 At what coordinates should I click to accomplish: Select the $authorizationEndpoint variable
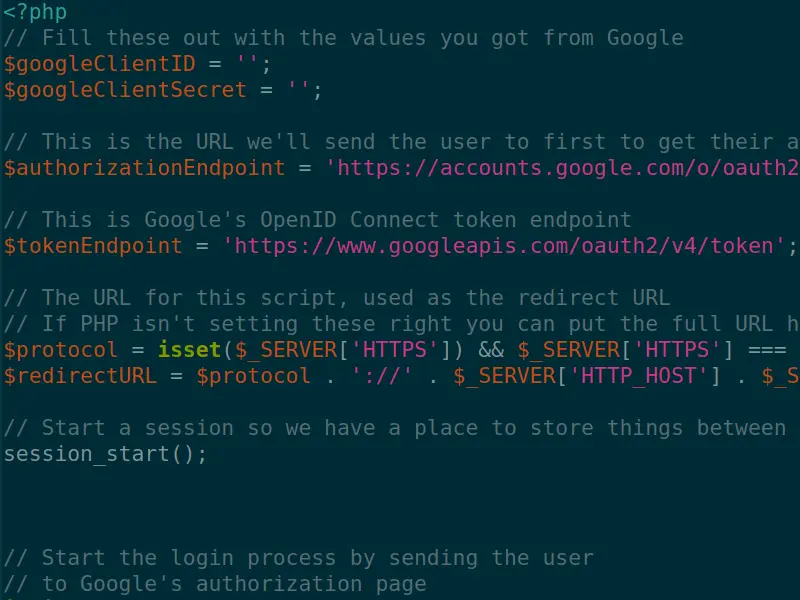[x=145, y=168]
